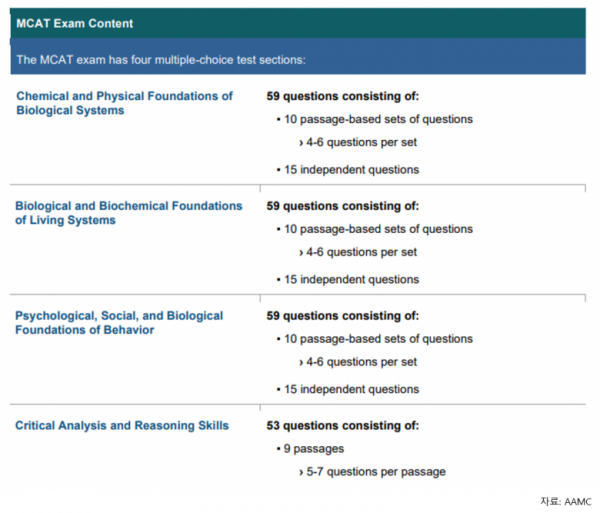Open Biological and Biochemical Foundations of Living Systems
Screen dimensions: 600x513
(129, 213)
